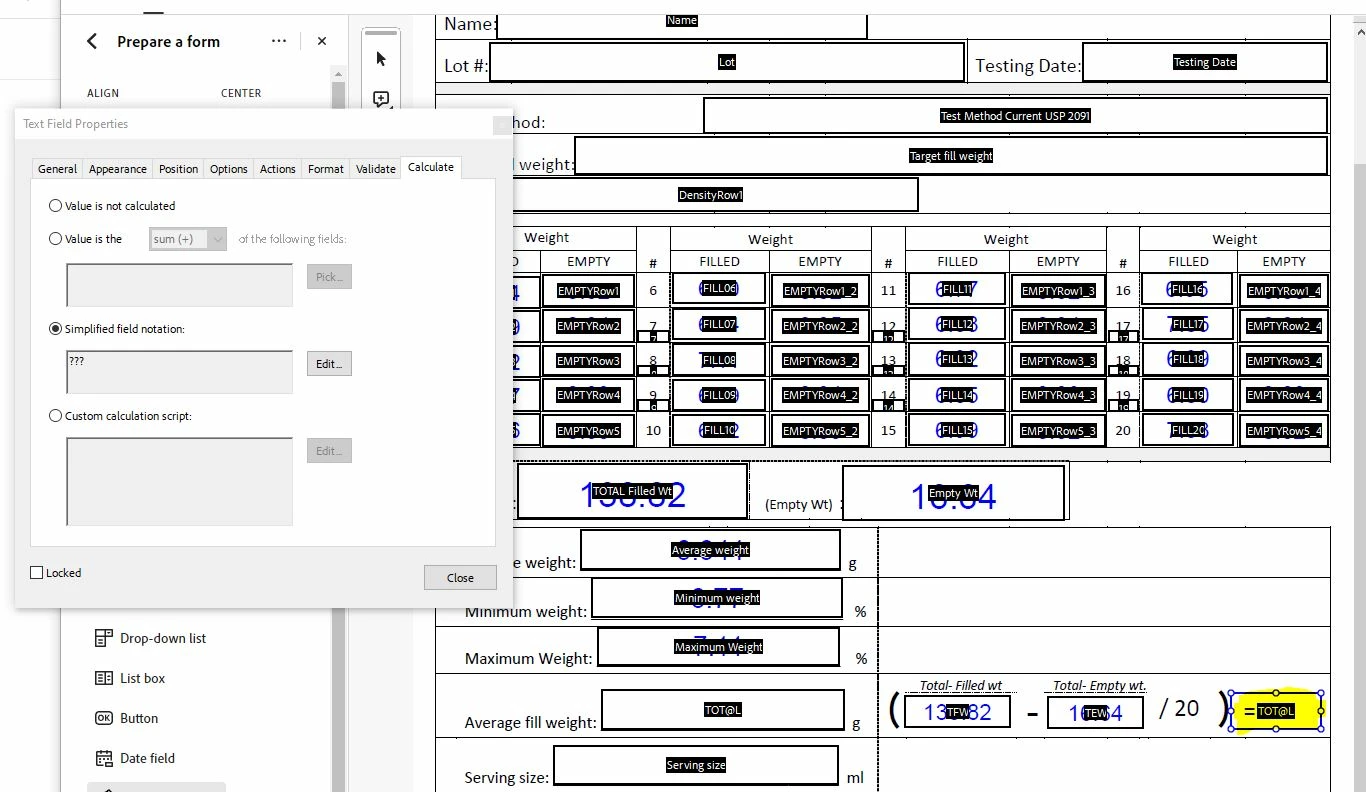Click the Button field icon

click(x=104, y=718)
